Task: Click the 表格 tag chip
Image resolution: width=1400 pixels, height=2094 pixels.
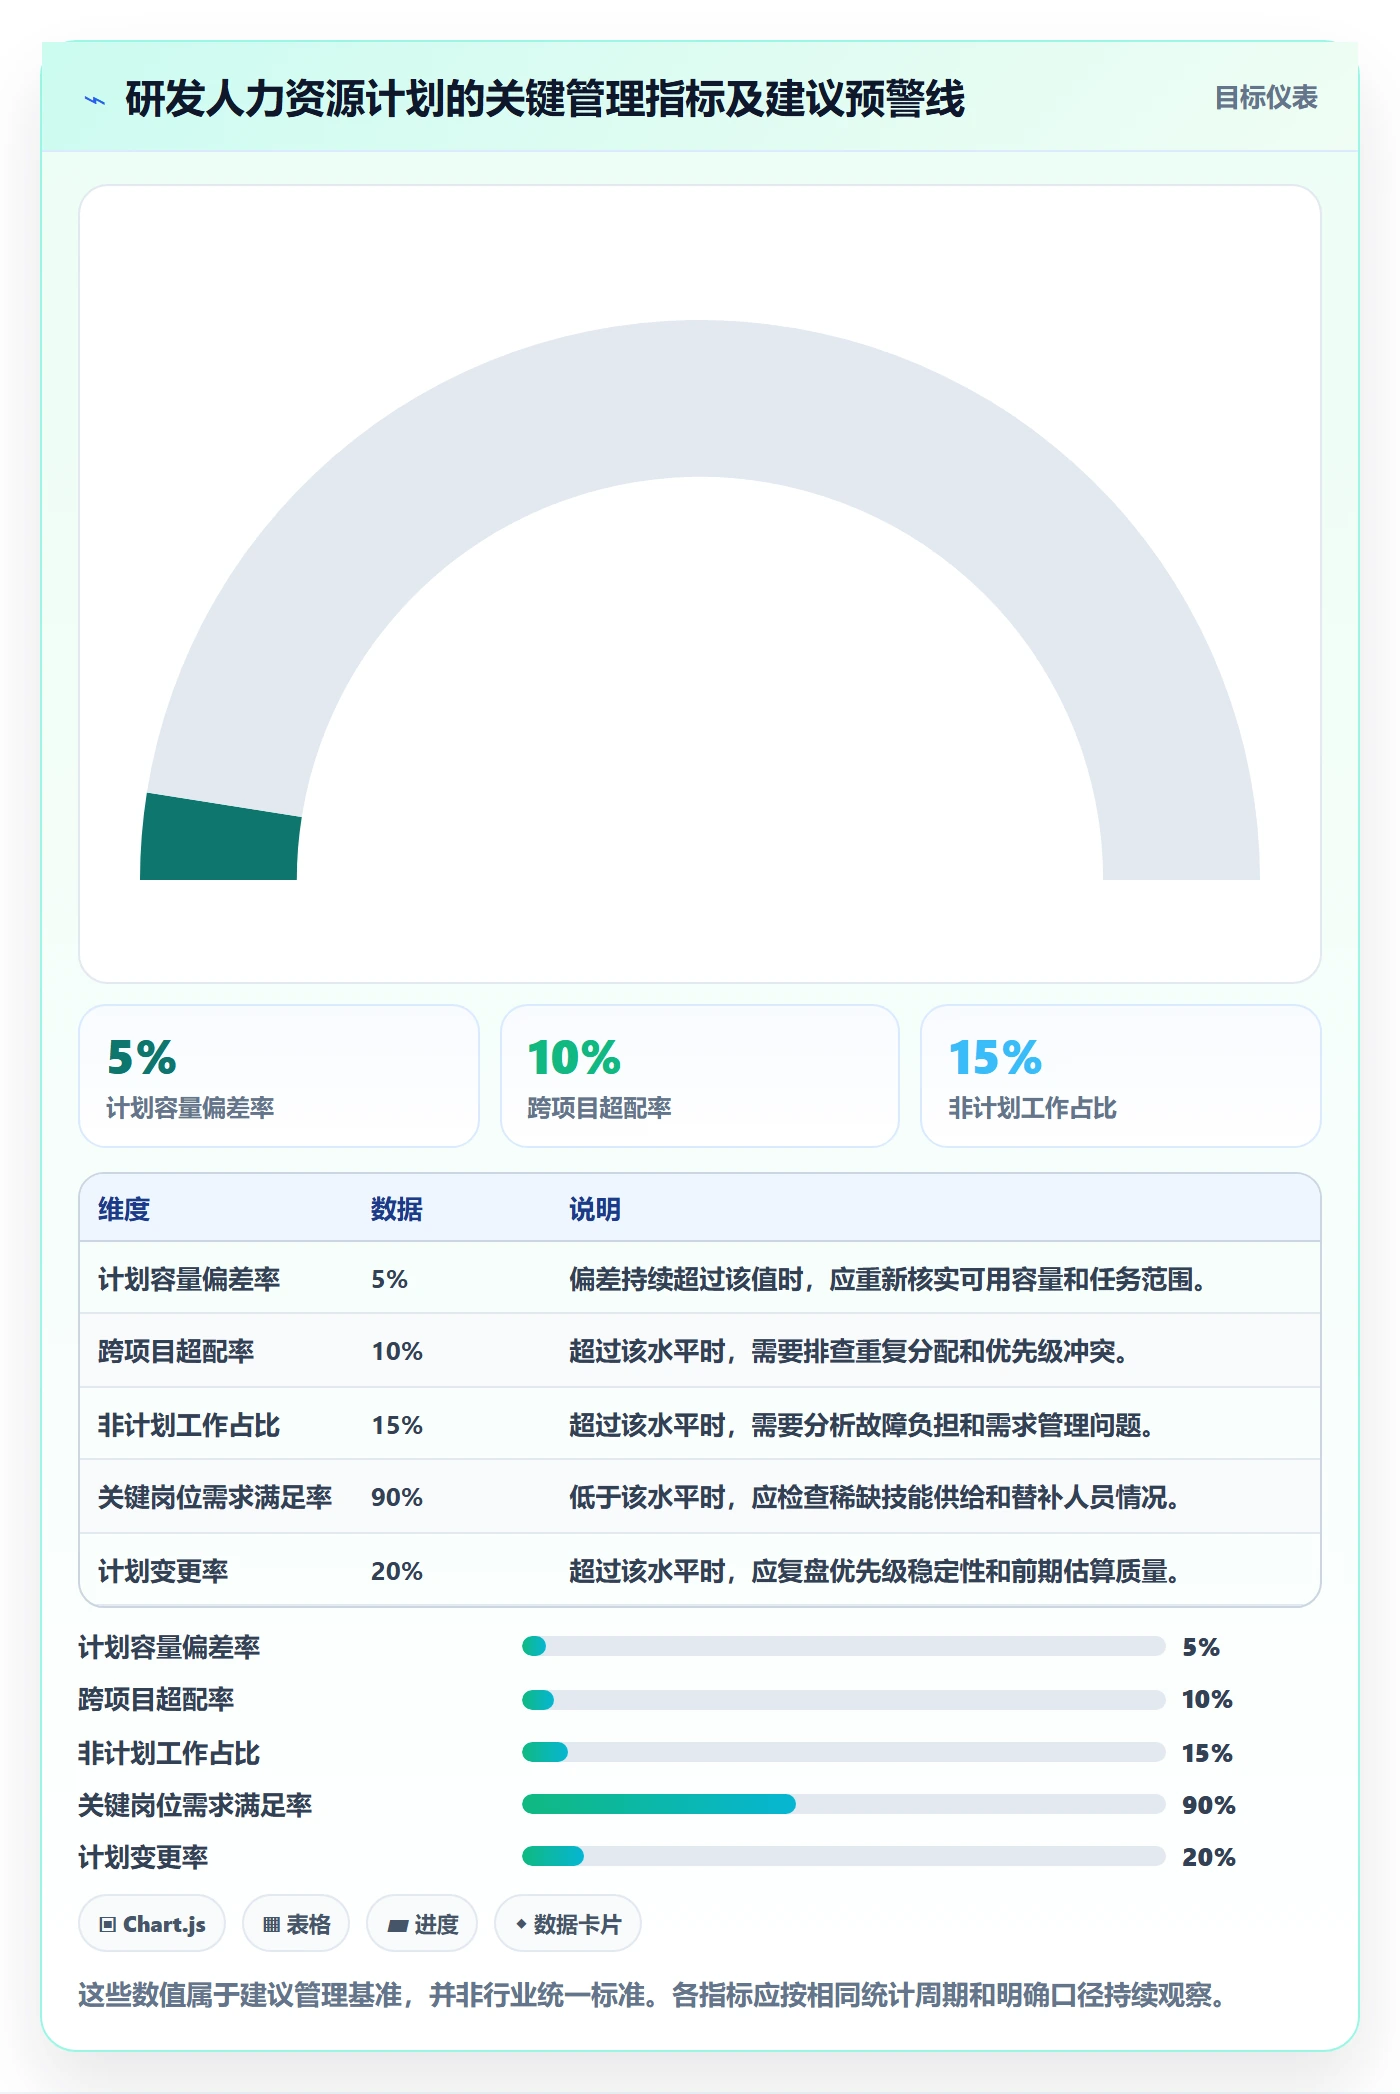Action: [x=296, y=1923]
